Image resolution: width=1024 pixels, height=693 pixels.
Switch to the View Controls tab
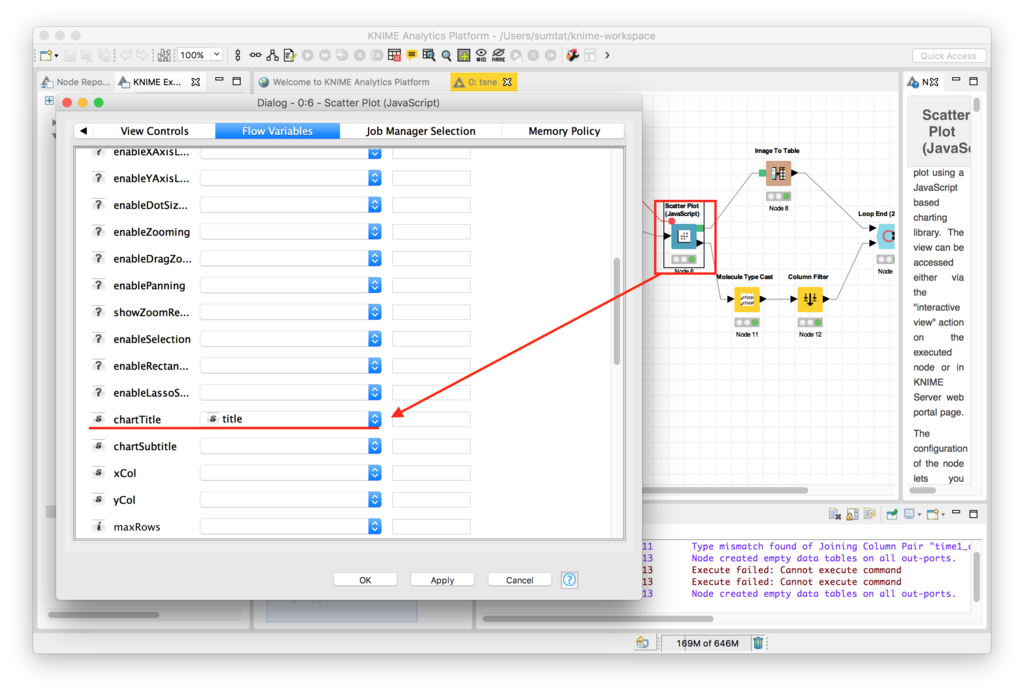coord(154,131)
